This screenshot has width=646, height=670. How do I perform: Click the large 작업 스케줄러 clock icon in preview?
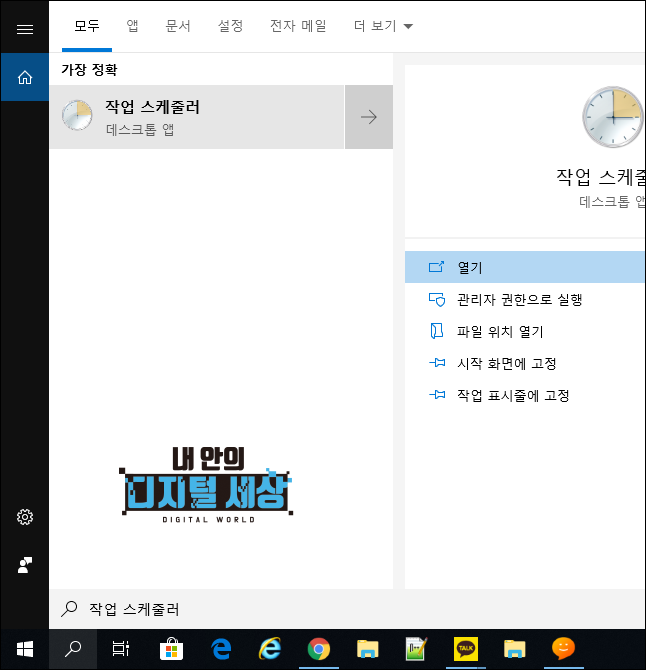[614, 117]
